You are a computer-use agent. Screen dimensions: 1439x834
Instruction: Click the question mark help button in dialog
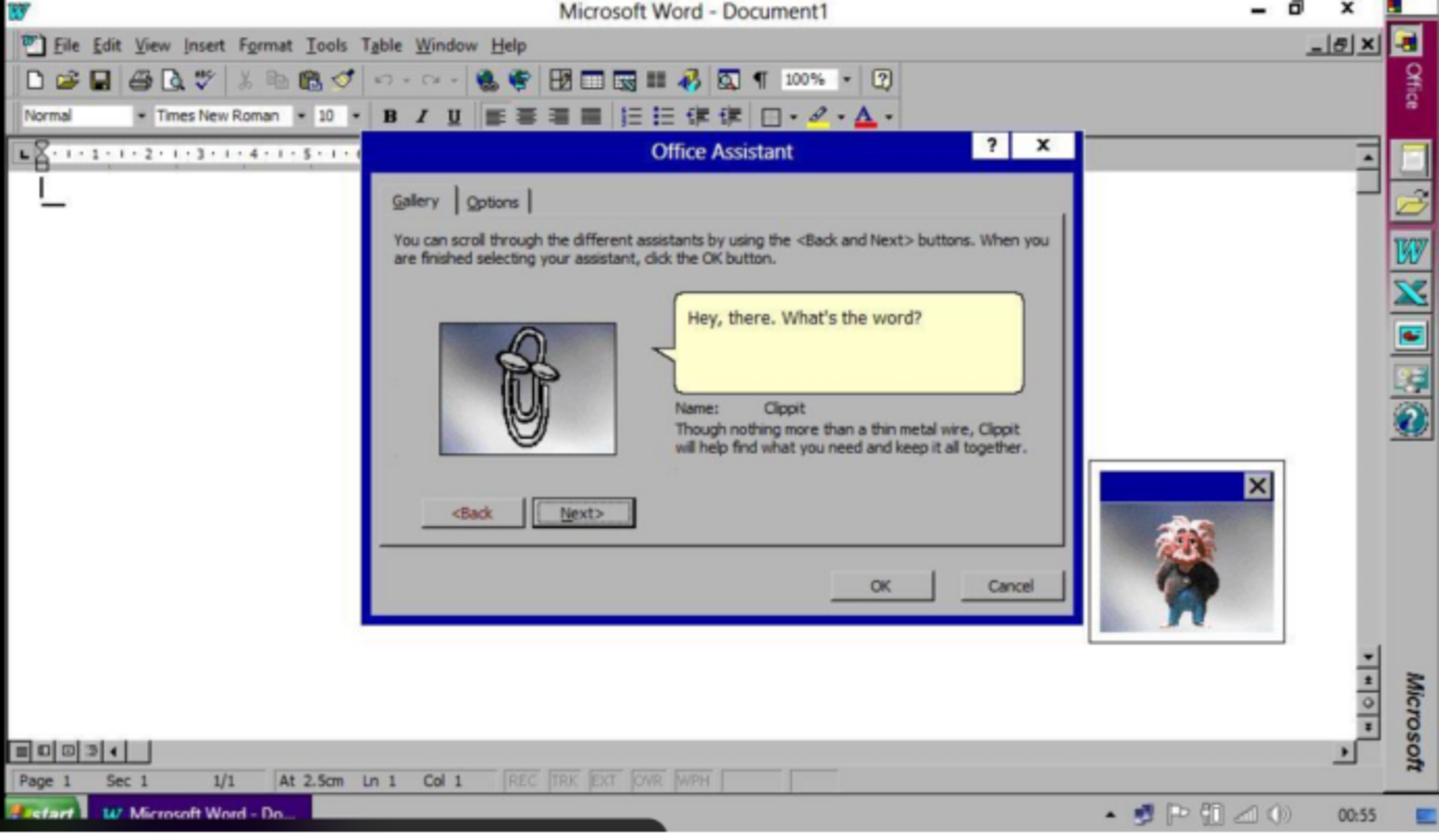coord(990,145)
